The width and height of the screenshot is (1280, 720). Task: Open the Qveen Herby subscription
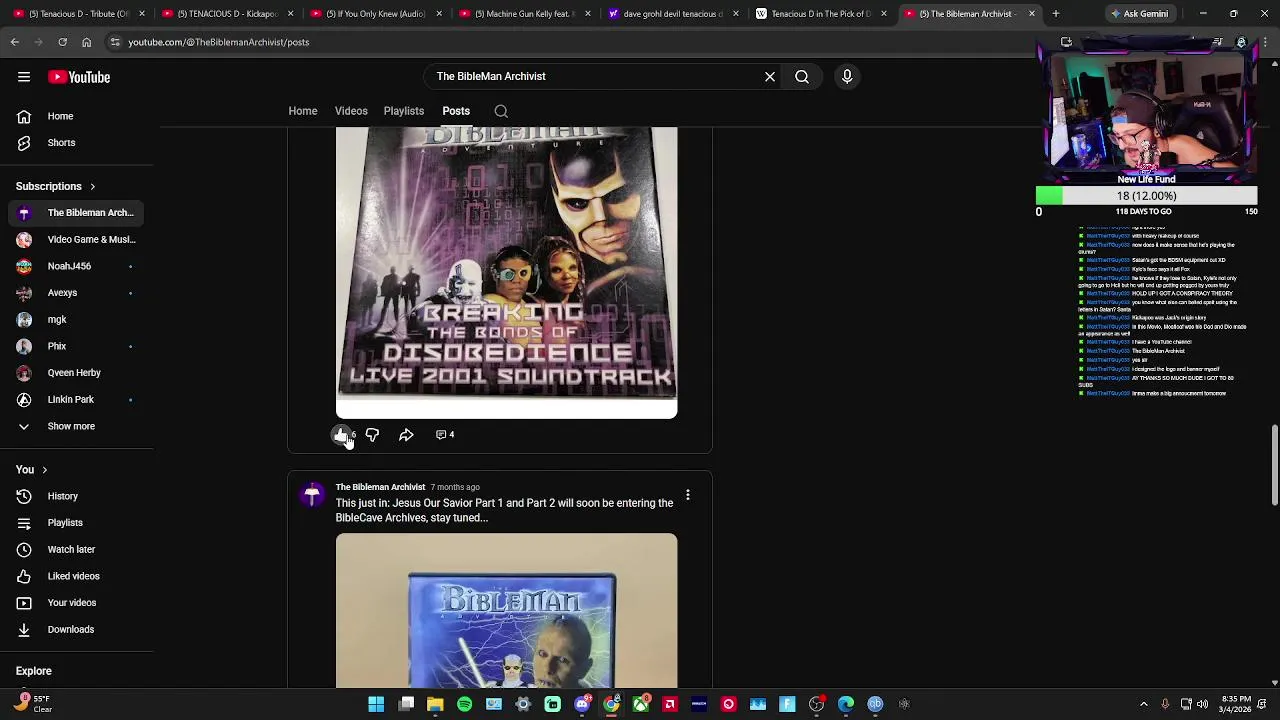[x=77, y=373]
